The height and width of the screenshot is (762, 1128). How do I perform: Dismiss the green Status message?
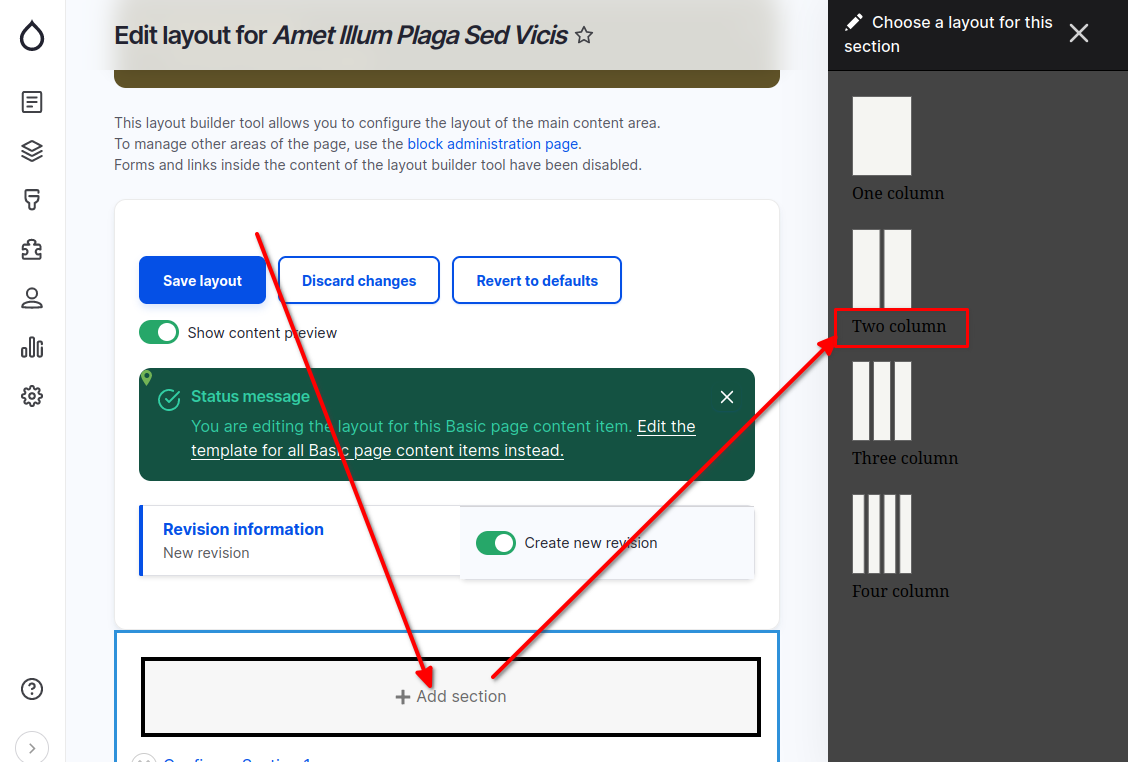point(727,396)
